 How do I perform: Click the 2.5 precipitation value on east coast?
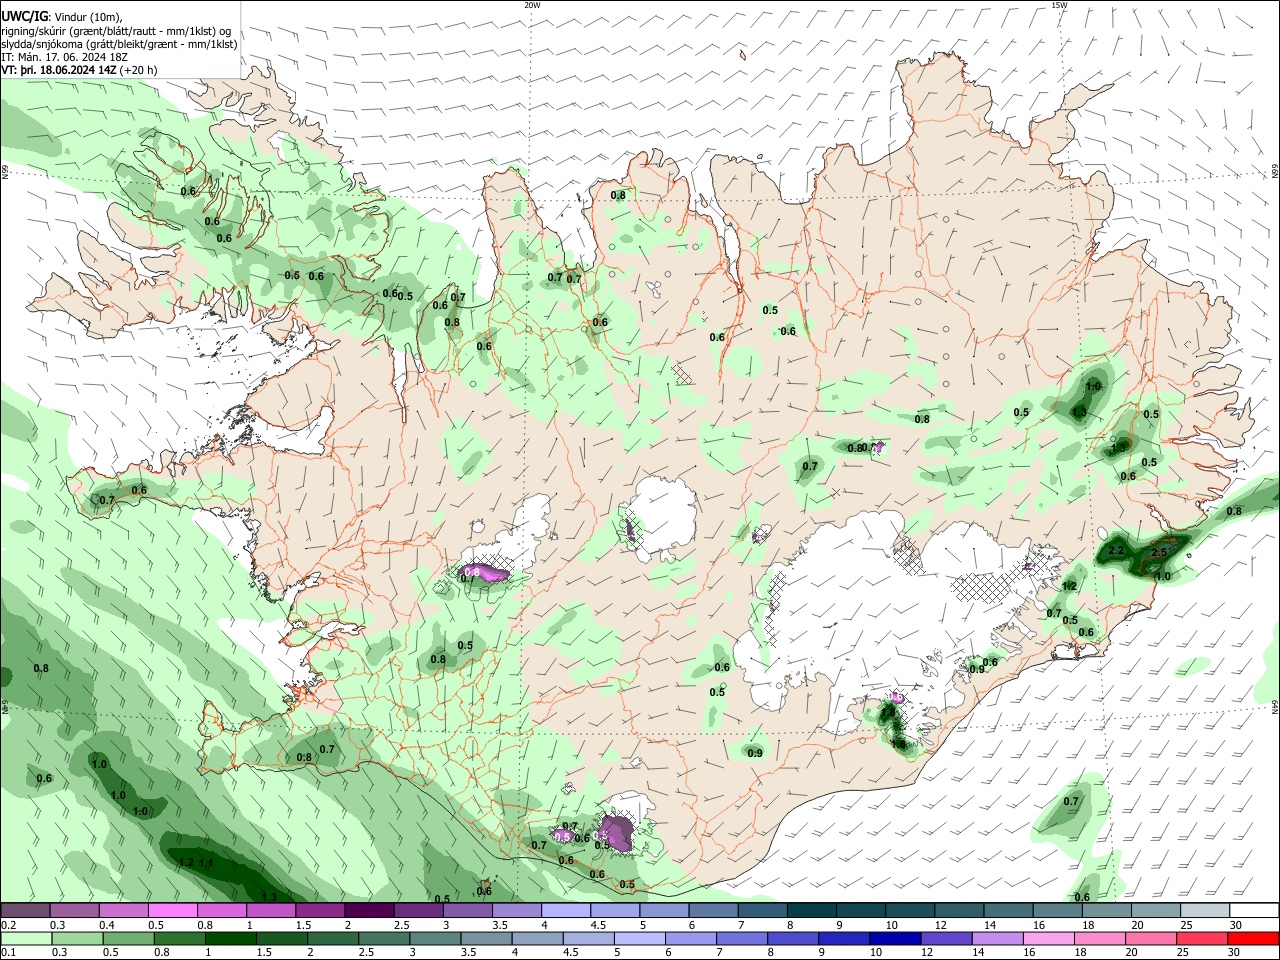1160,553
